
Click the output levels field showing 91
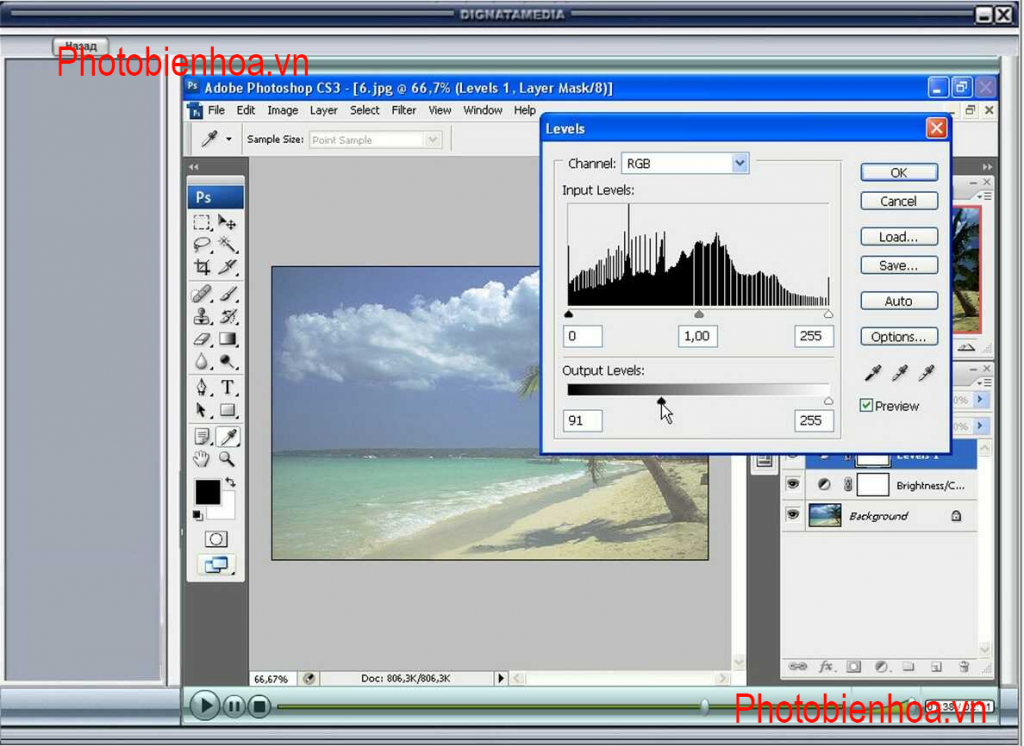tap(583, 420)
